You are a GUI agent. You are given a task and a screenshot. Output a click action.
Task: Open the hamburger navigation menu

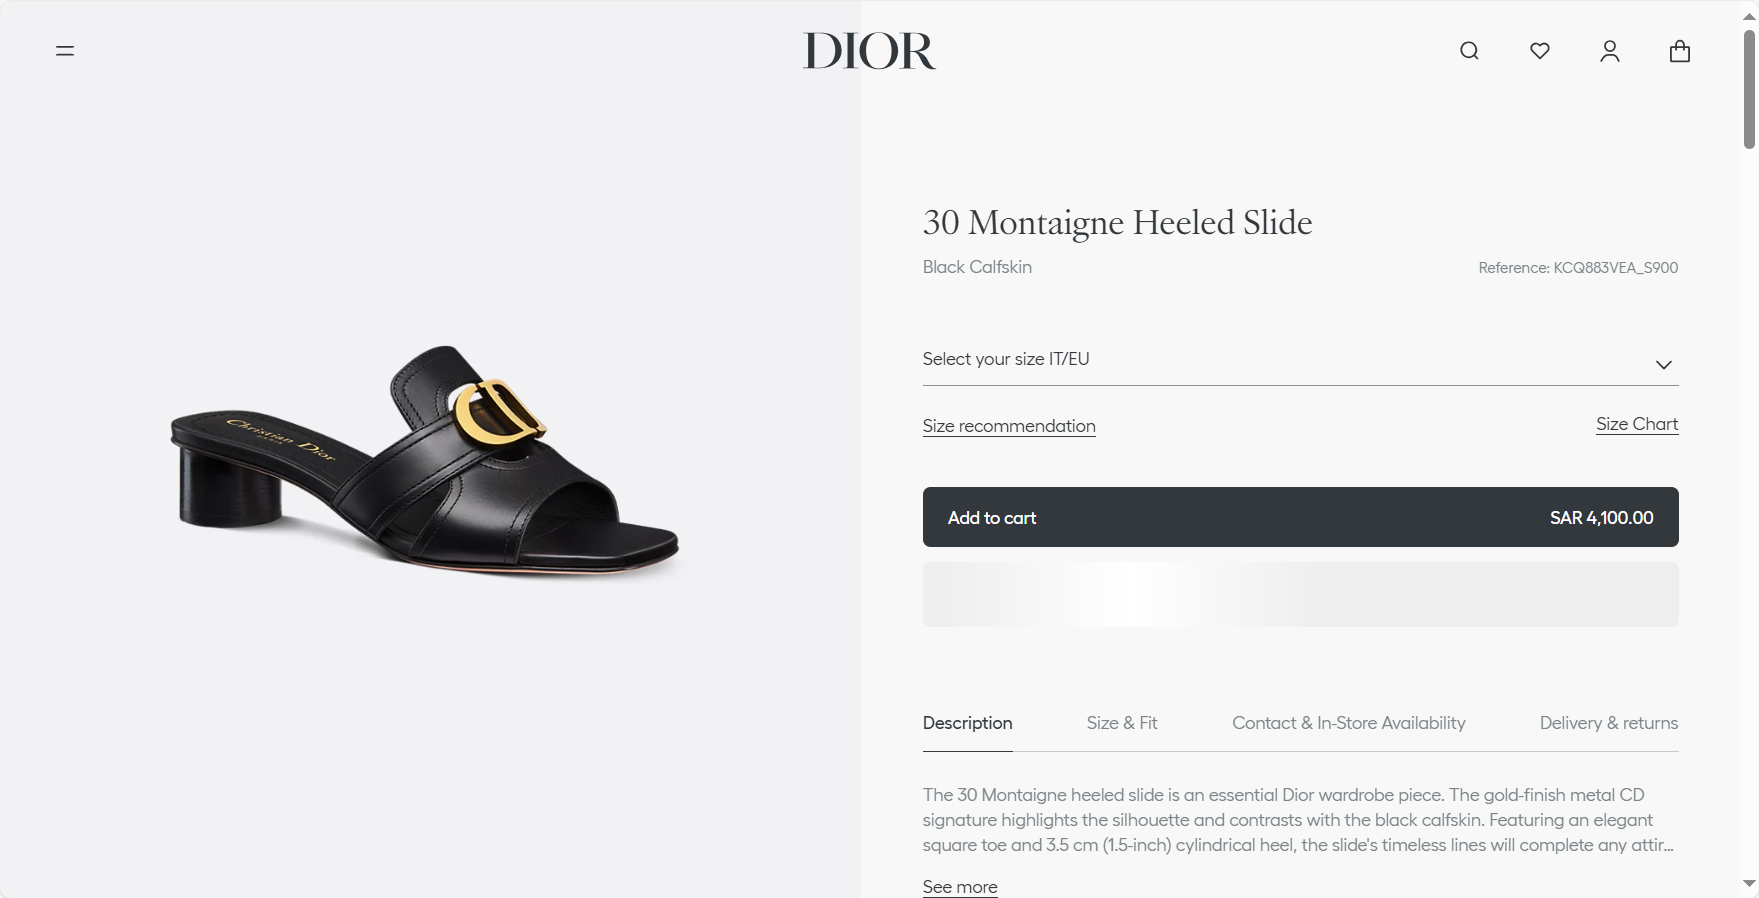click(65, 51)
